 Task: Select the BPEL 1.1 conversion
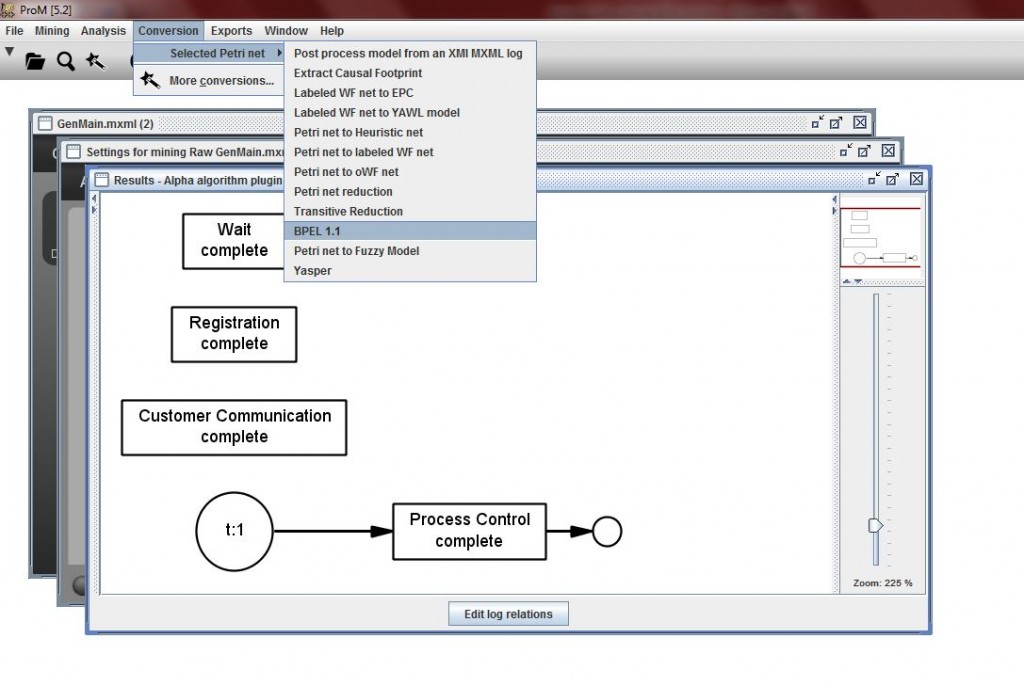410,231
